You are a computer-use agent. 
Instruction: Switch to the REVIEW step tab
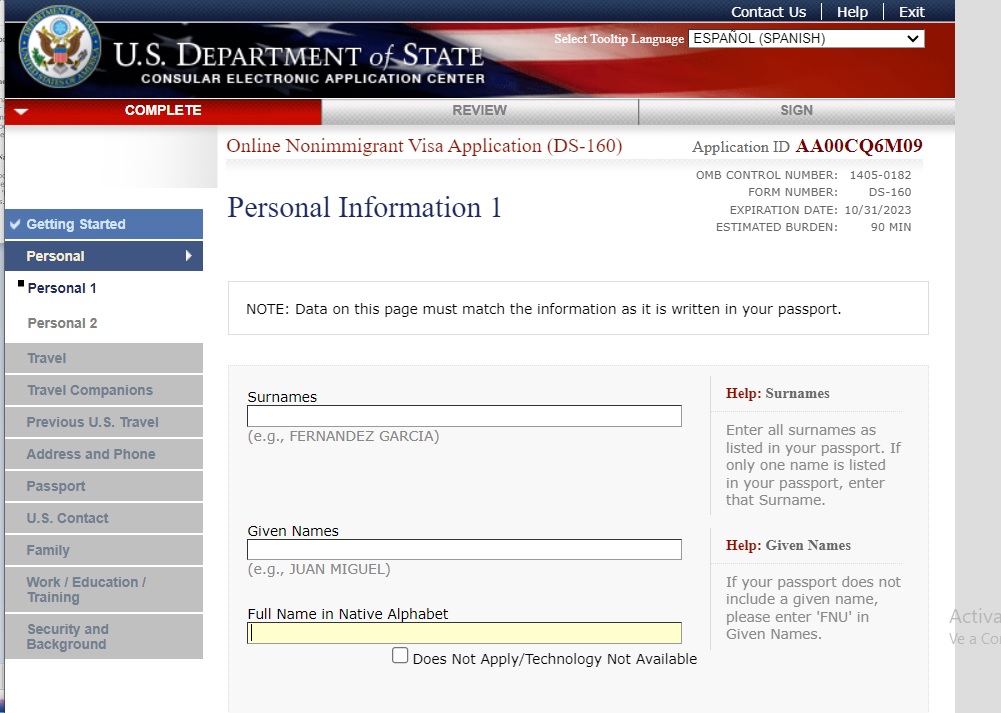coord(479,110)
